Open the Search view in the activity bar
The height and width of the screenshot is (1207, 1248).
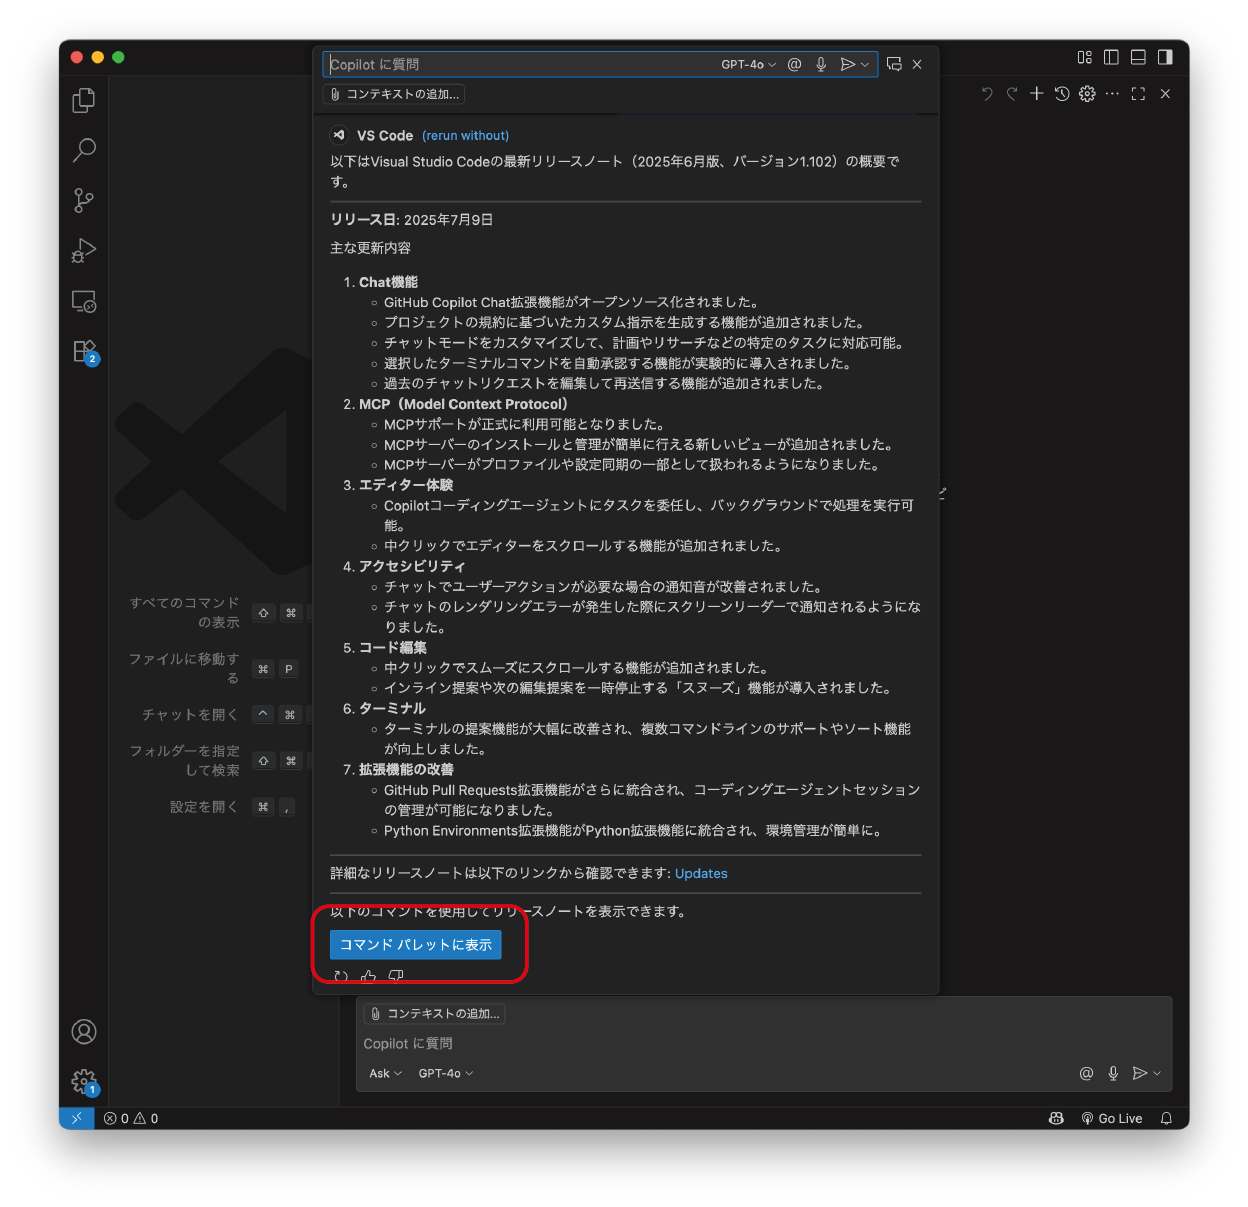[x=84, y=150]
